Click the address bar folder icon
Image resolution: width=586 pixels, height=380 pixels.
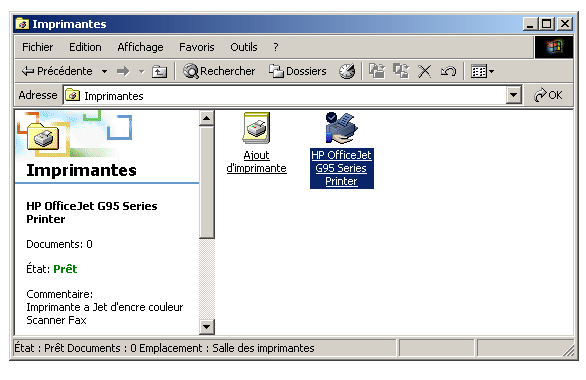(72, 96)
